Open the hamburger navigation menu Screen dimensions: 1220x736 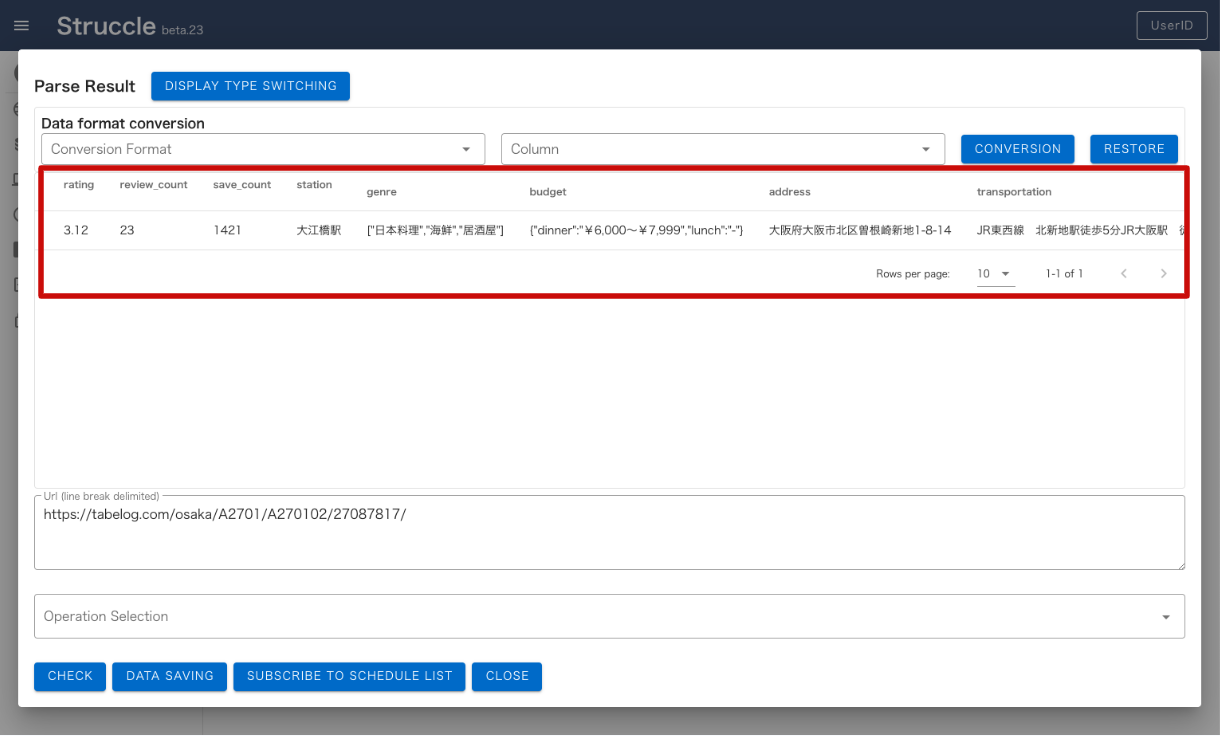pyautogui.click(x=21, y=25)
